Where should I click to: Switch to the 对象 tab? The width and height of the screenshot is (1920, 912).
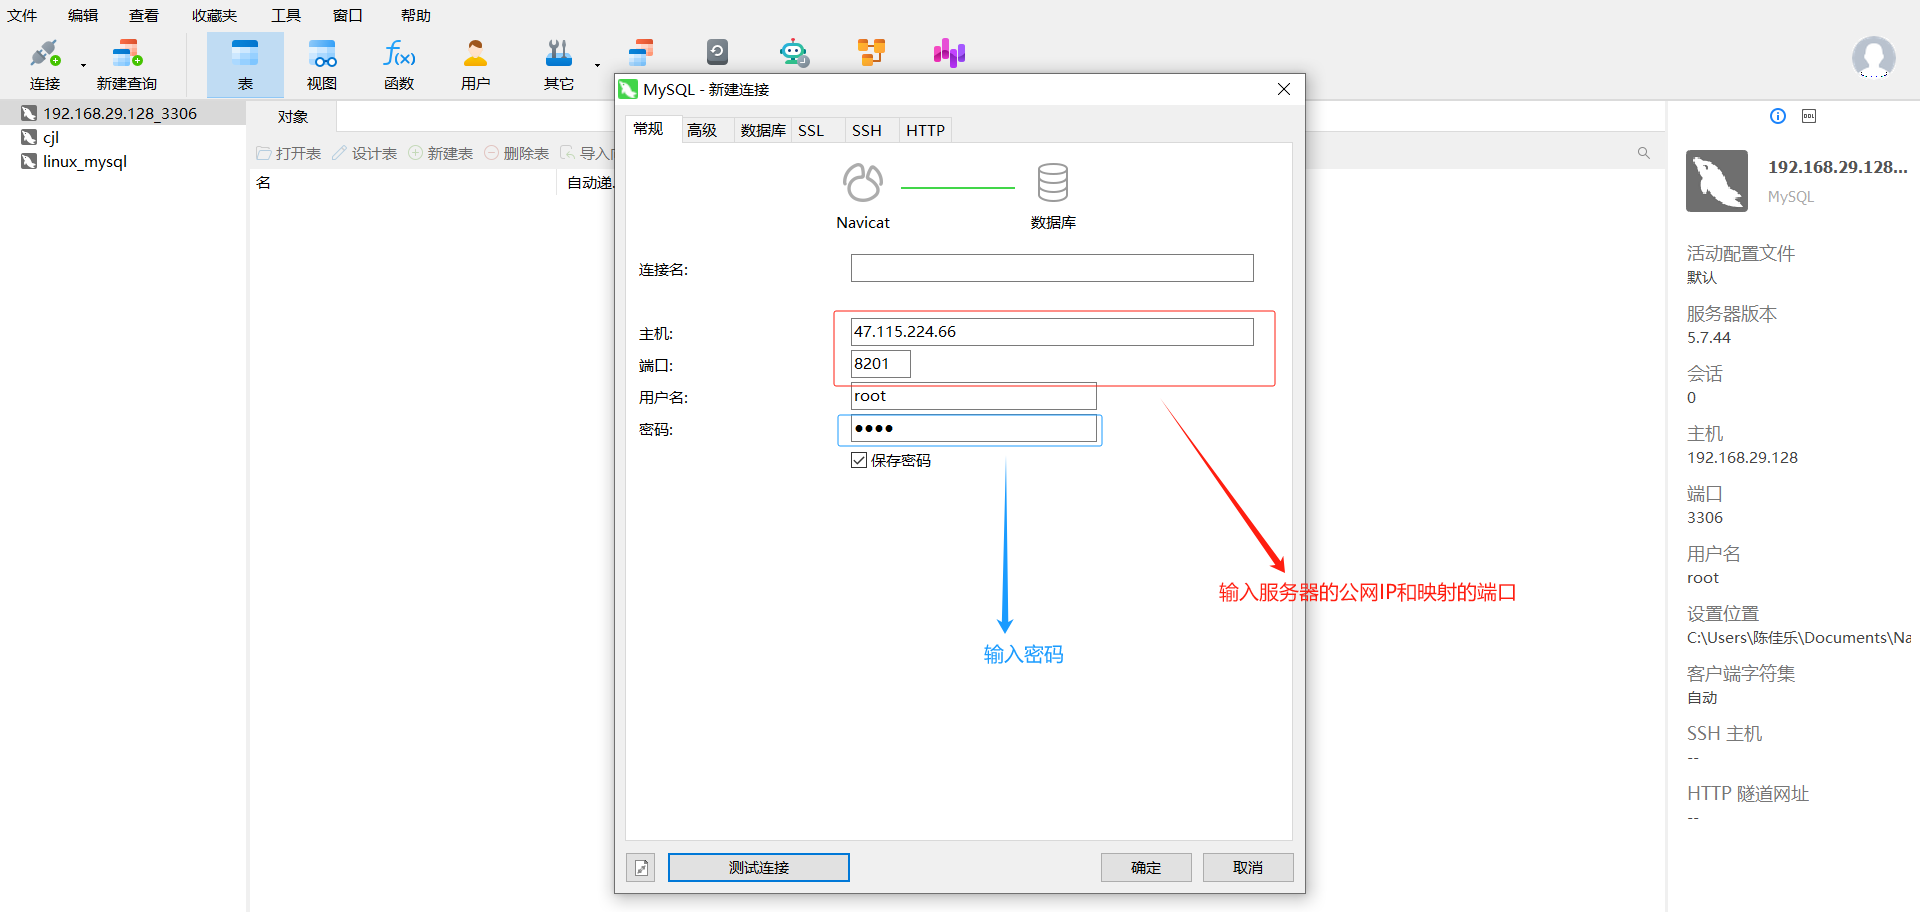(293, 117)
